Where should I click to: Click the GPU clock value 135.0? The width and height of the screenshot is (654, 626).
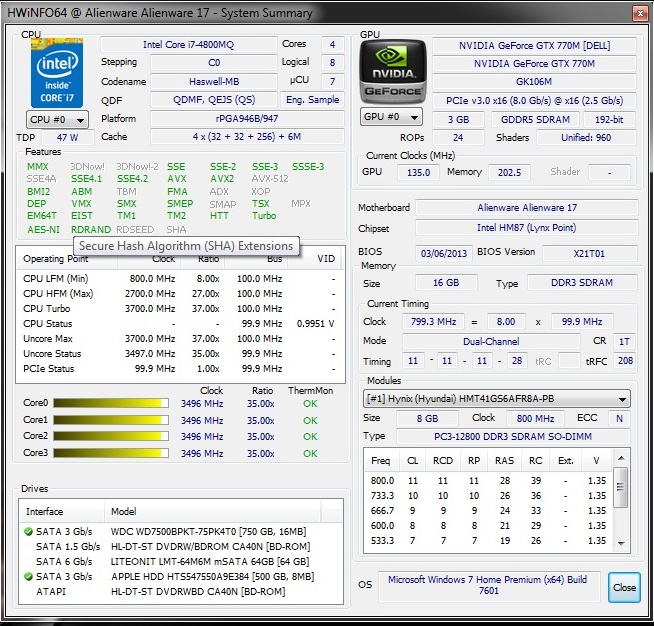pos(418,172)
